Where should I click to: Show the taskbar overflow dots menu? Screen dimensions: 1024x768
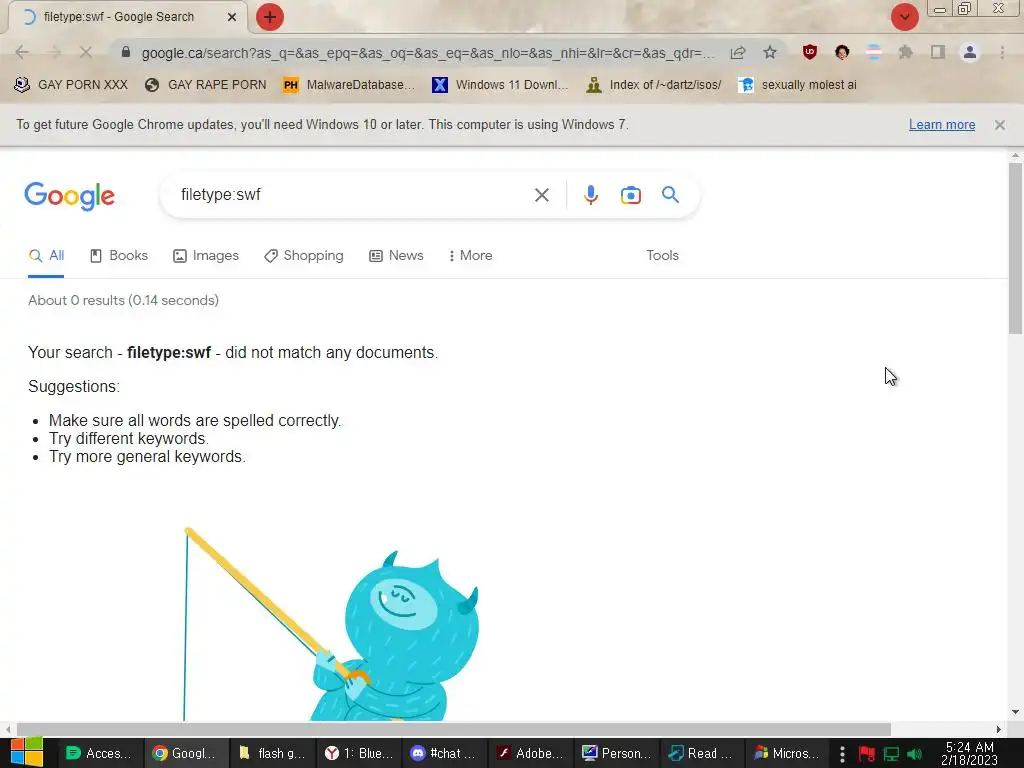click(x=842, y=754)
